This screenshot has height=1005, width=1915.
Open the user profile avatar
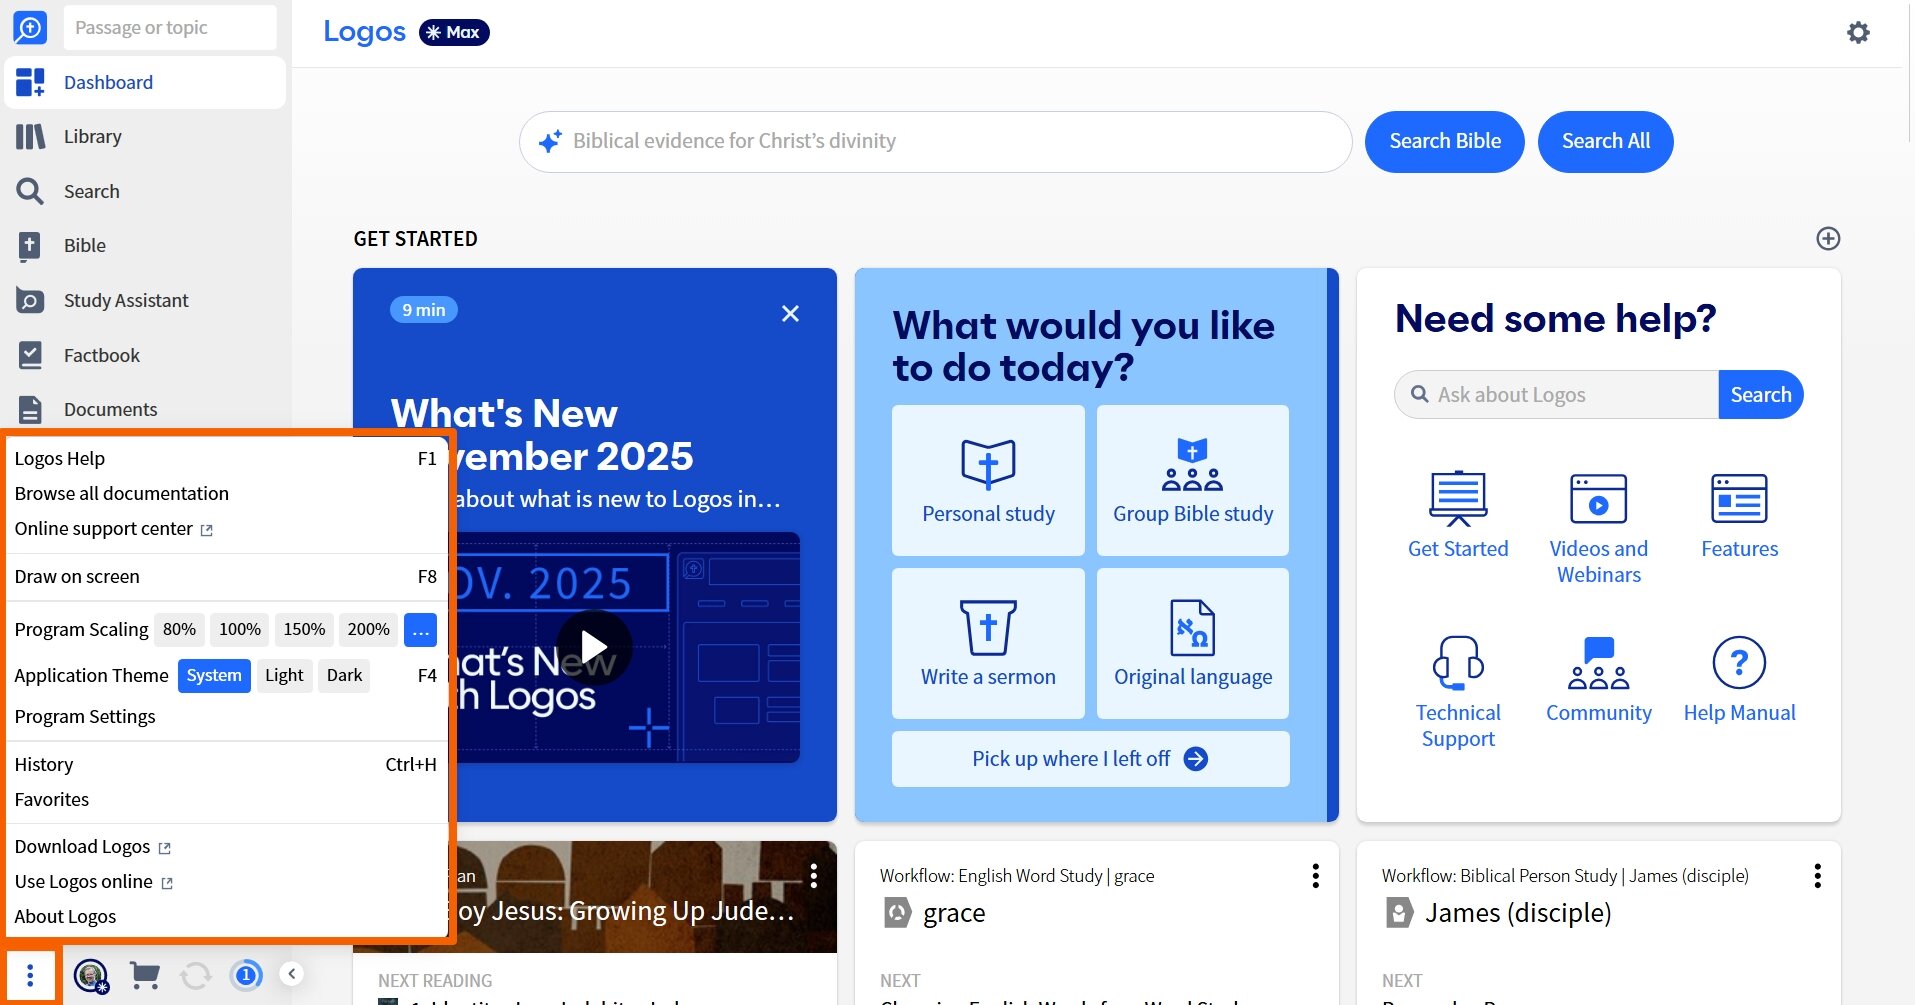click(91, 975)
